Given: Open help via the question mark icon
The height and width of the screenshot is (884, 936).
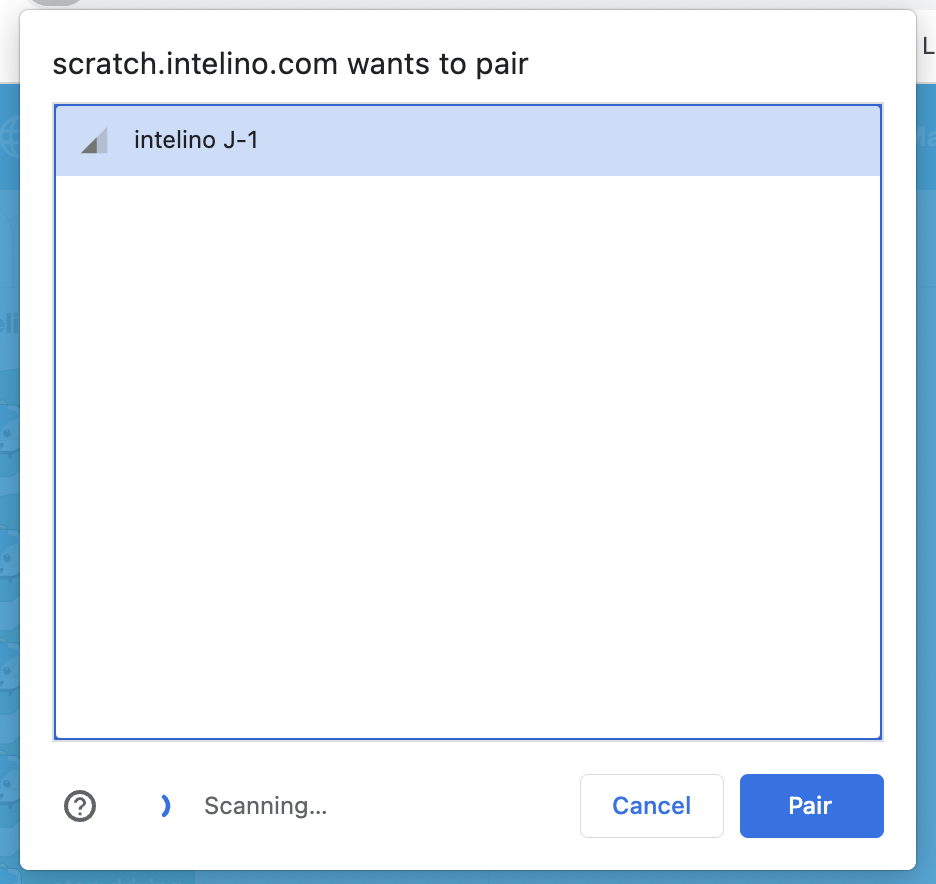Looking at the screenshot, I should (80, 806).
